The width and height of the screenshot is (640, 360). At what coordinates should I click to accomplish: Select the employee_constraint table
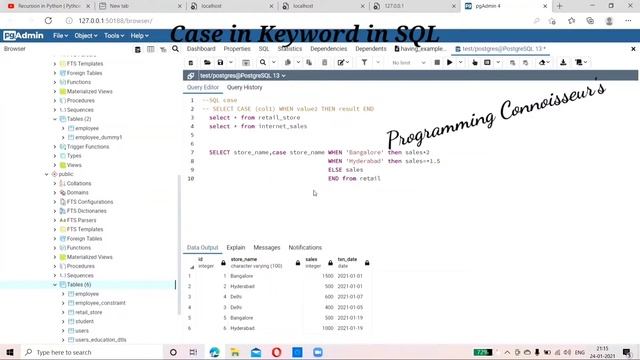pos(100,303)
